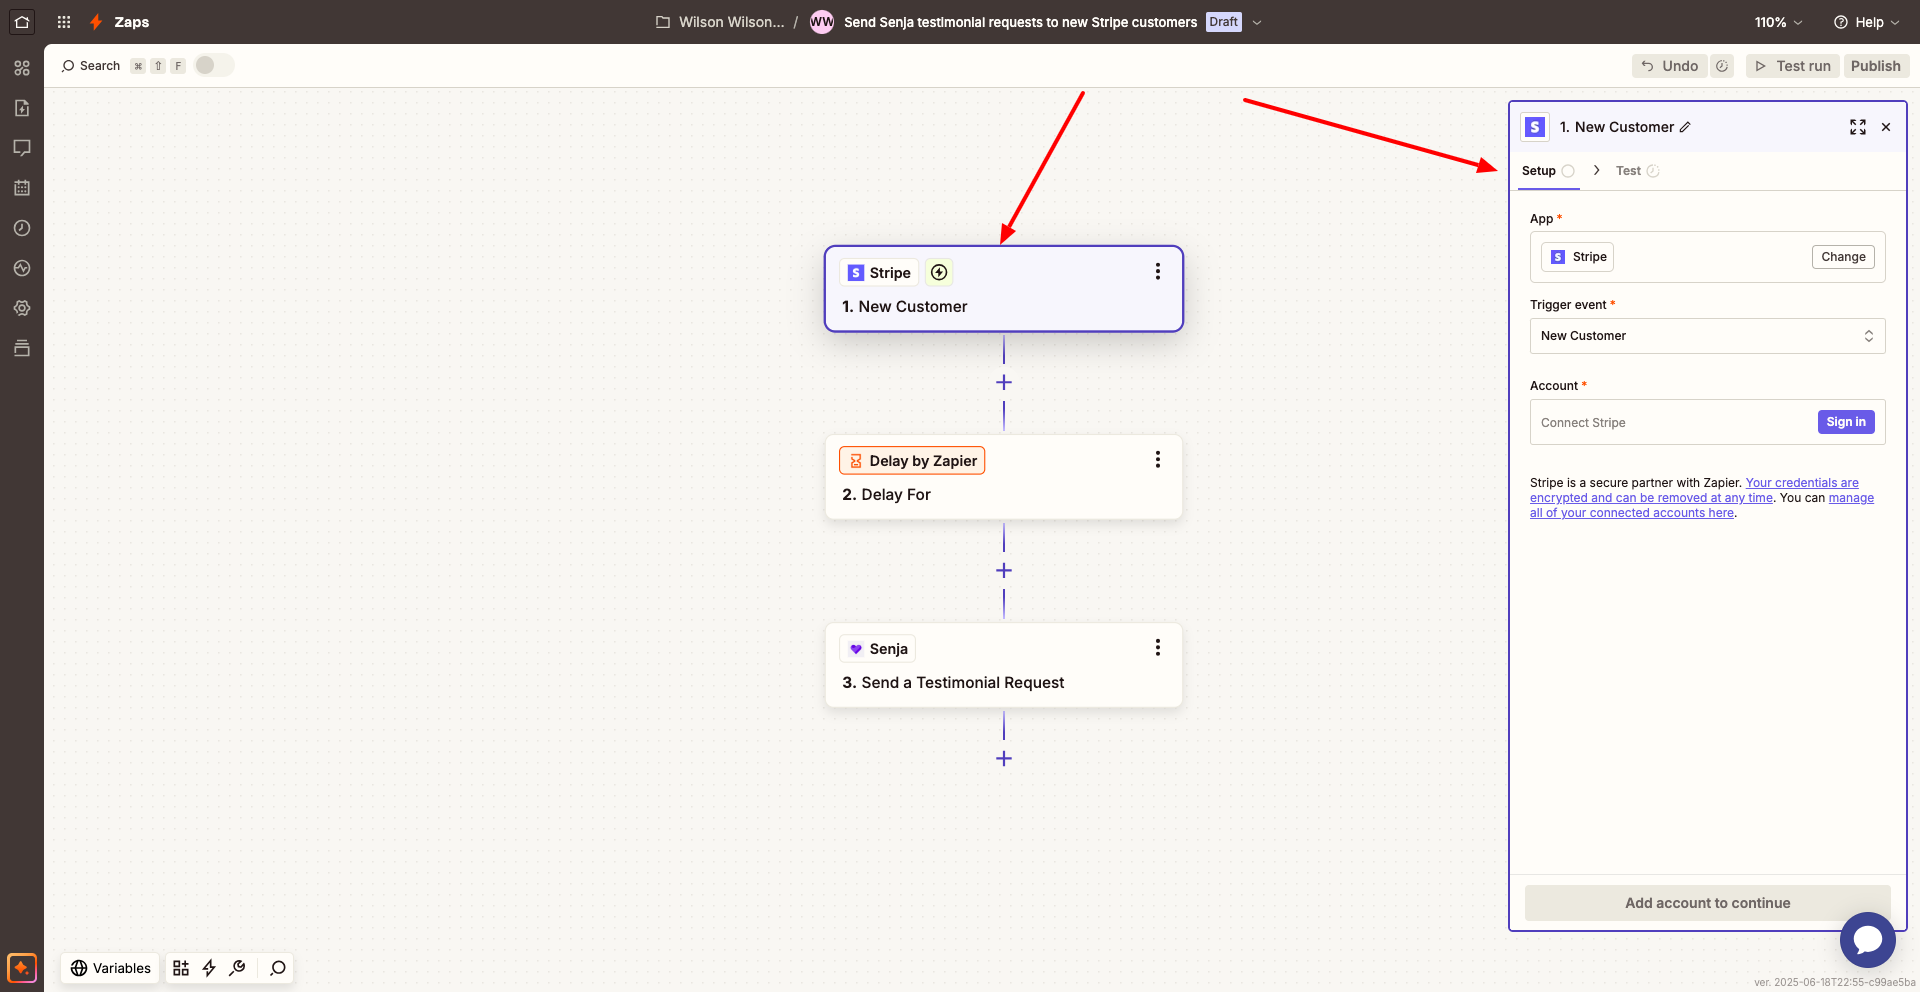
Task: Click the Zaps lightning logo
Action: 96,22
